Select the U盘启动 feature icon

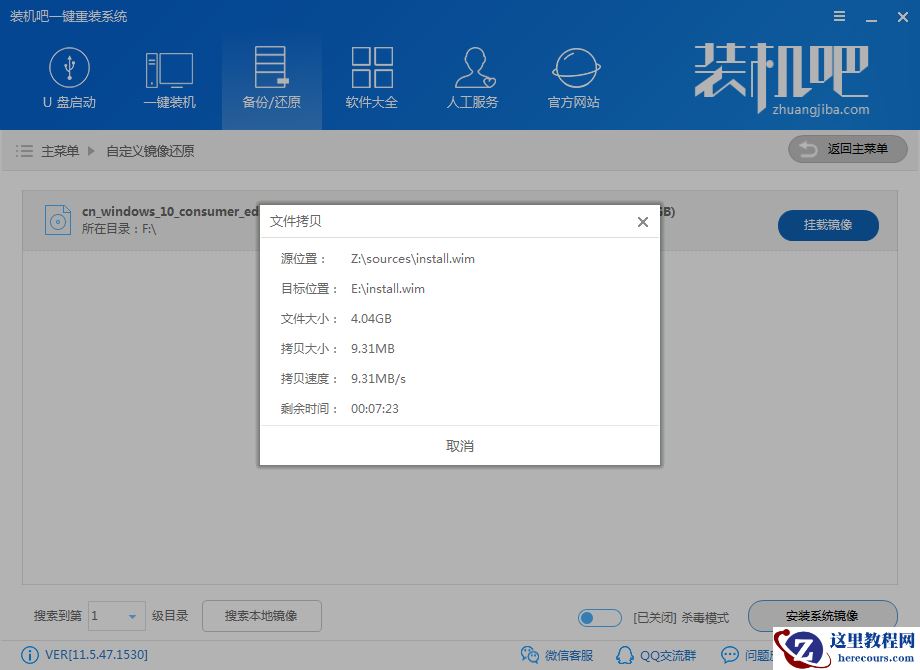point(69,78)
